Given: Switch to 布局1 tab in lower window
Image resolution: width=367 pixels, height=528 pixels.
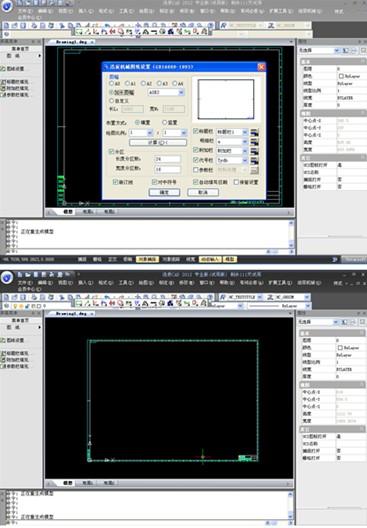Looking at the screenshot, I should point(88,483).
